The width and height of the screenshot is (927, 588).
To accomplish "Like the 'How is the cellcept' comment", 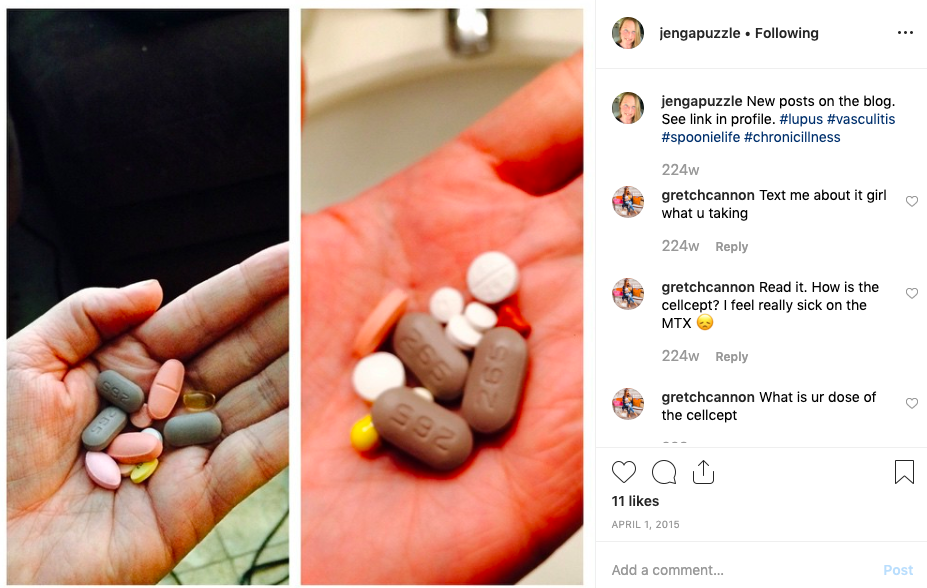I will pos(912,293).
